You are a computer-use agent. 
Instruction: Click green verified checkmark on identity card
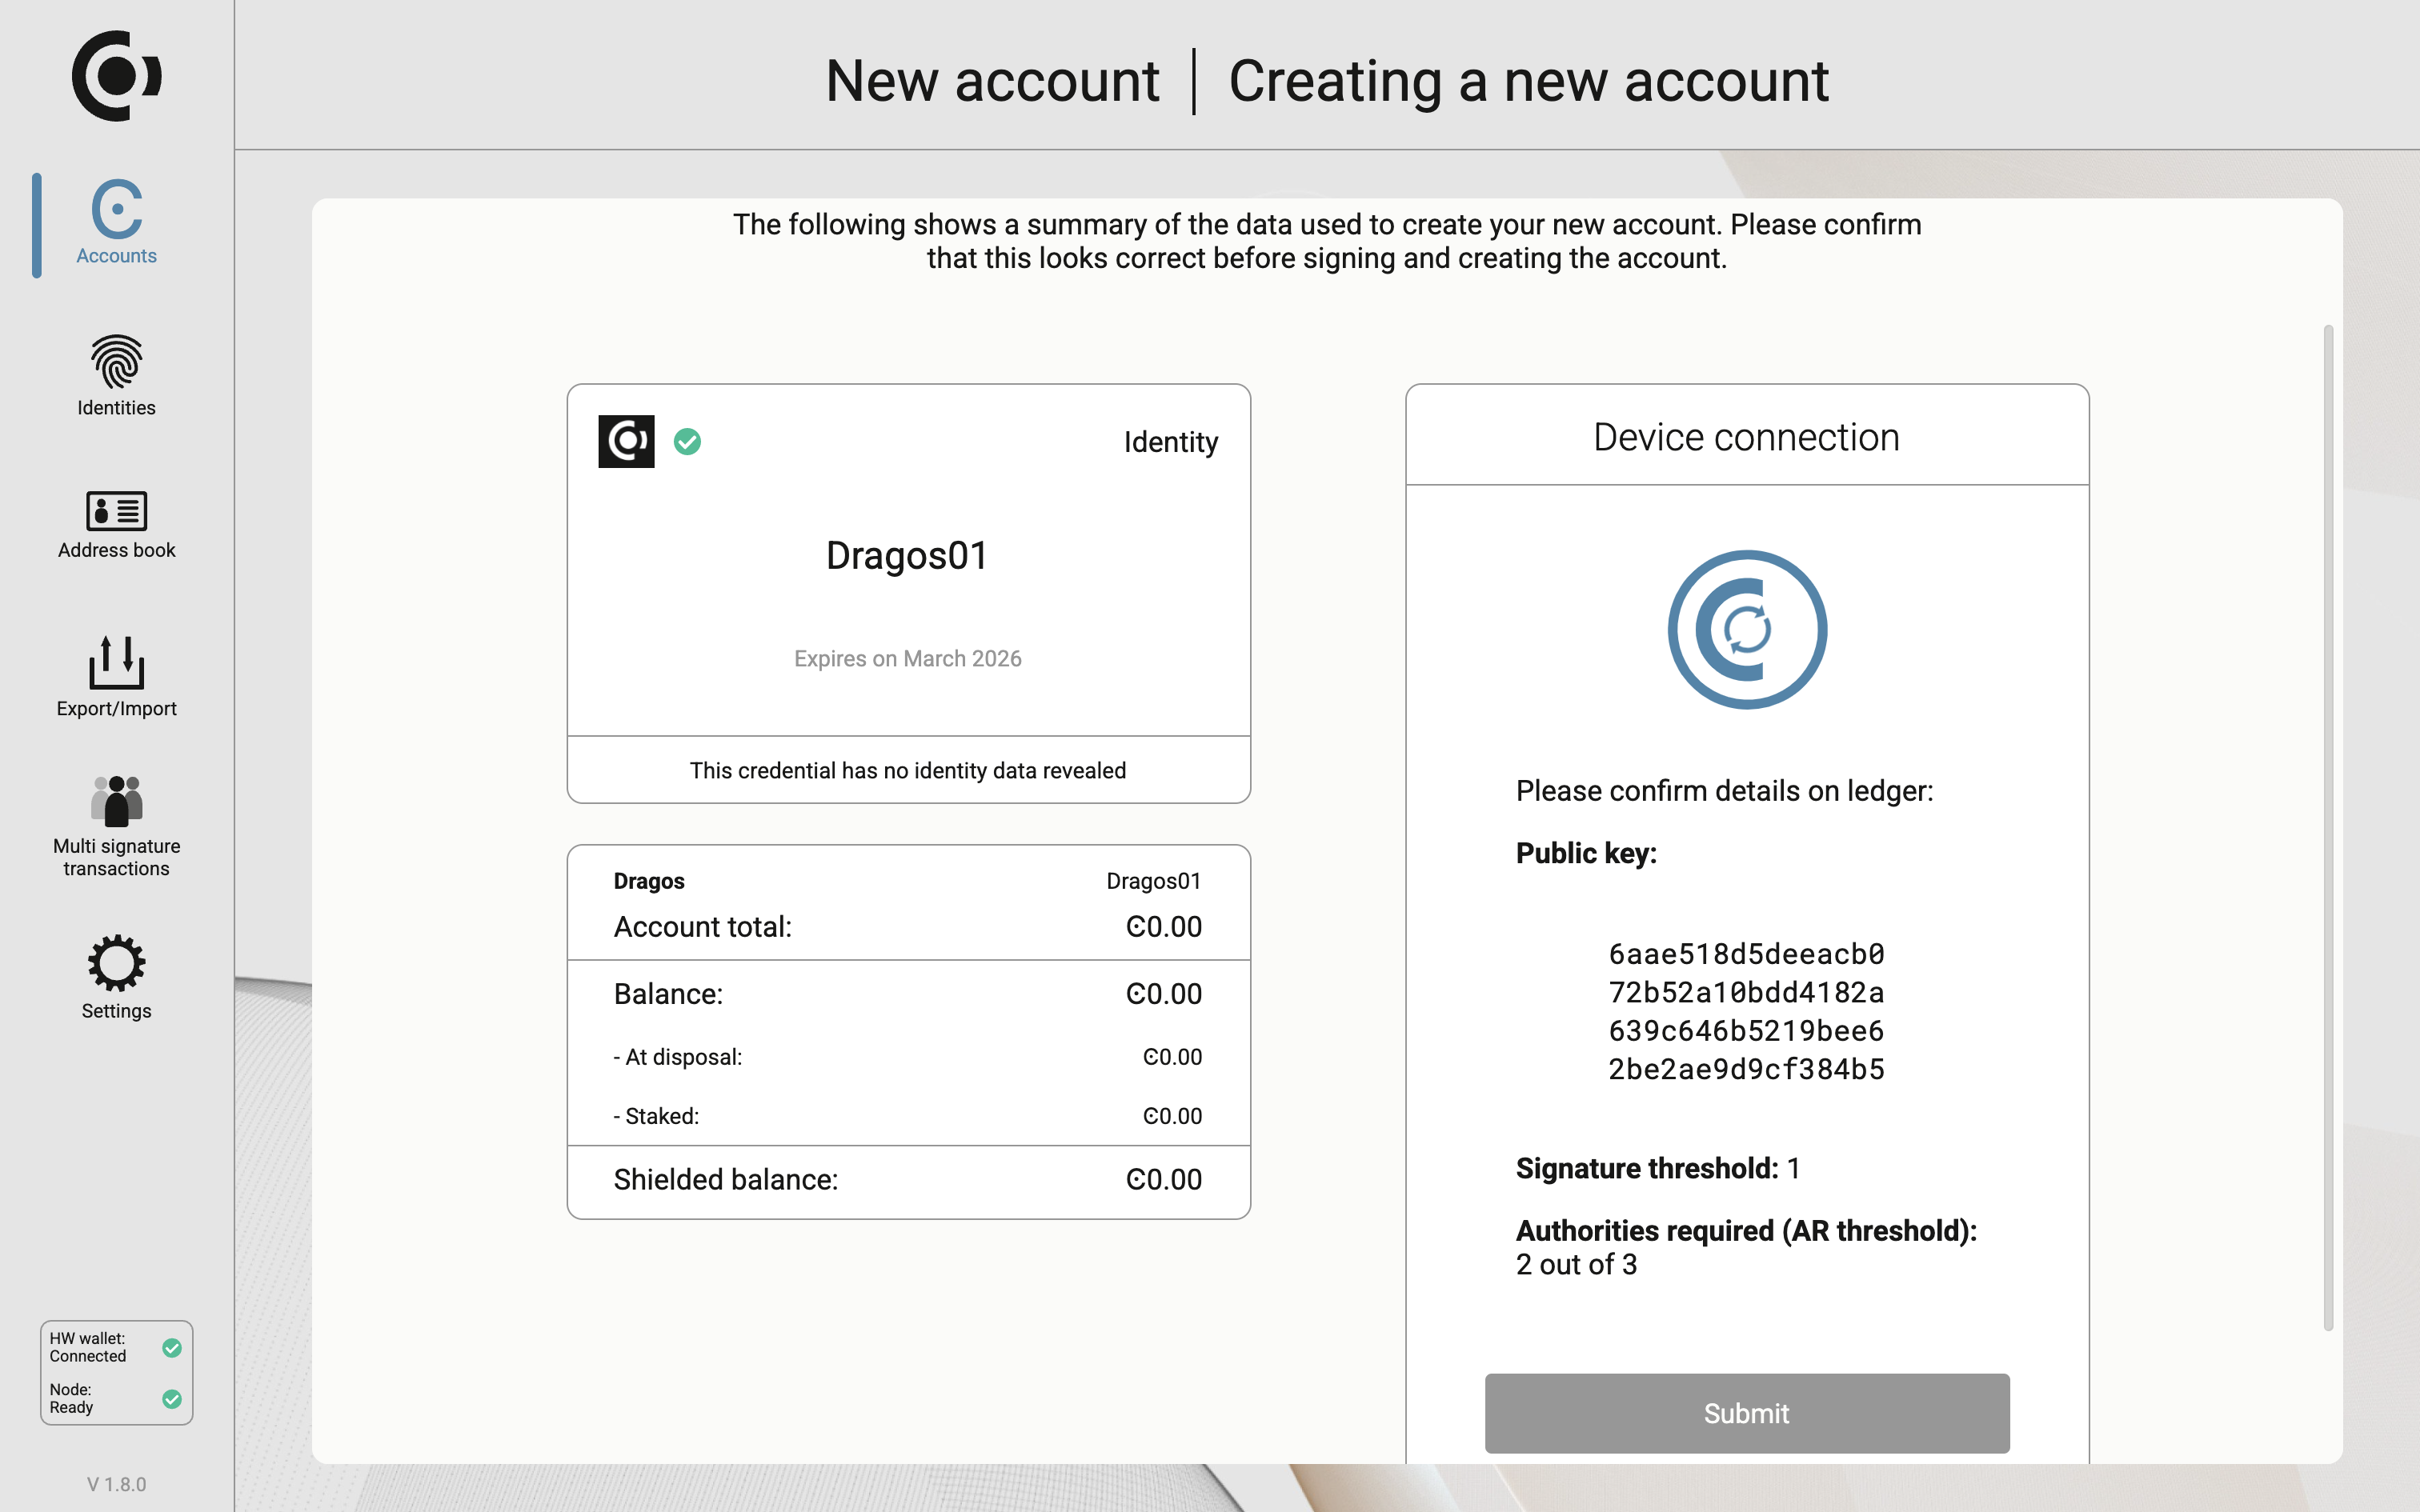click(687, 441)
